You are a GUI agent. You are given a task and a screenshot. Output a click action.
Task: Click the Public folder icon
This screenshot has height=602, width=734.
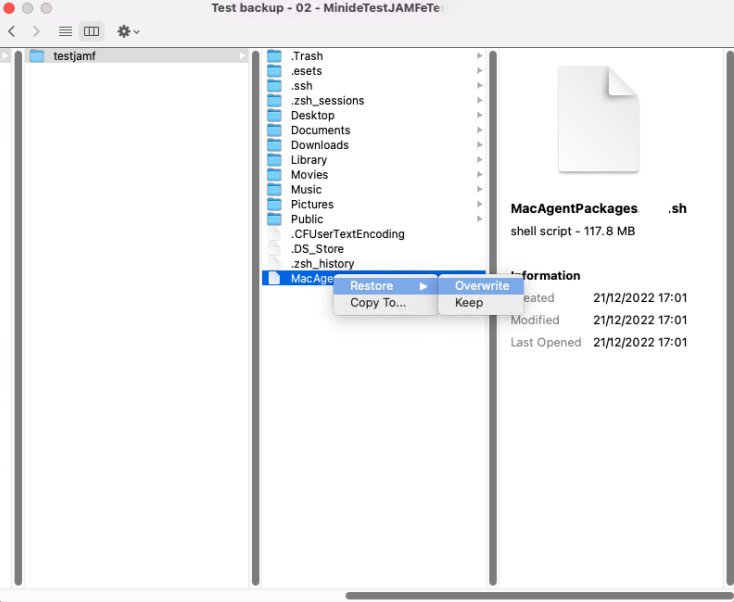coord(274,219)
